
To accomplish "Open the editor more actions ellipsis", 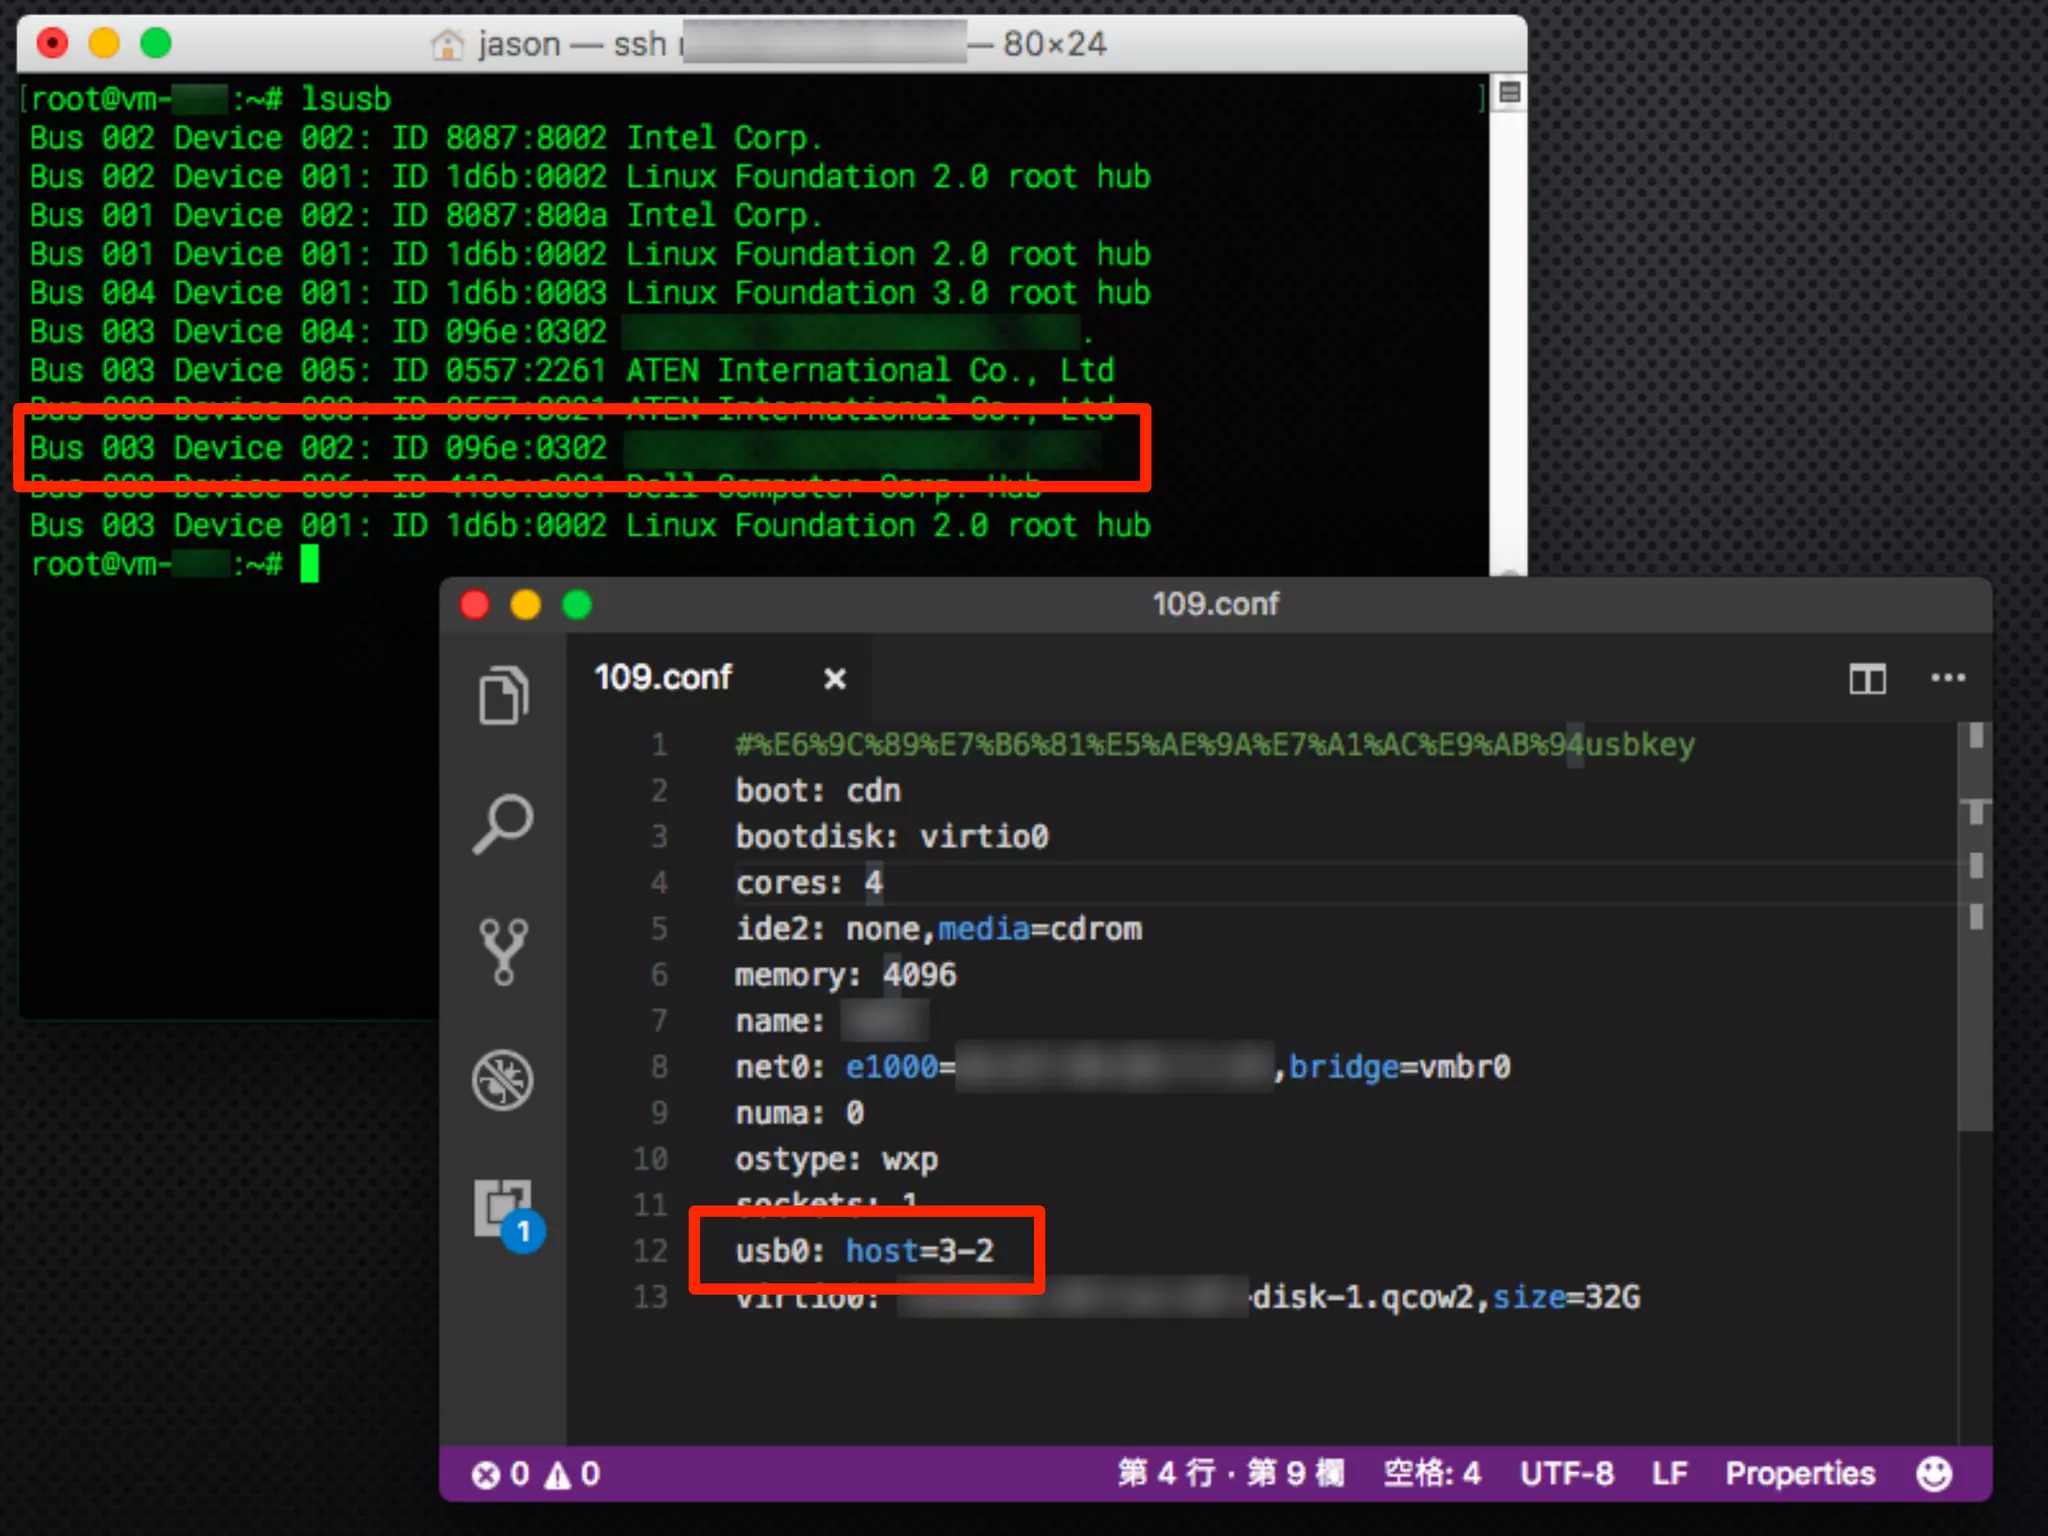I will coord(1947,679).
